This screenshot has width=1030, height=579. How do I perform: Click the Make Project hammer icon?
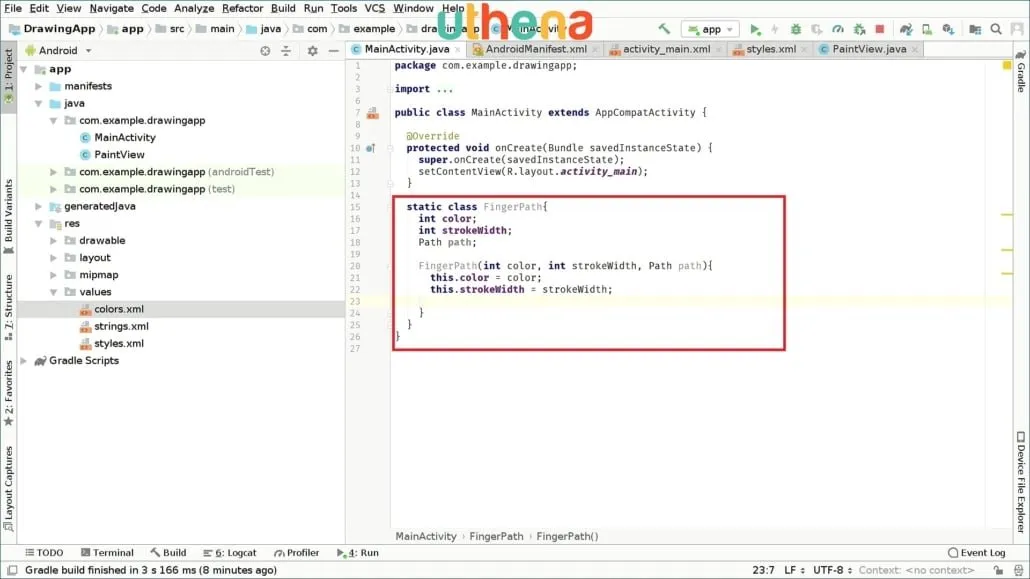click(x=664, y=29)
